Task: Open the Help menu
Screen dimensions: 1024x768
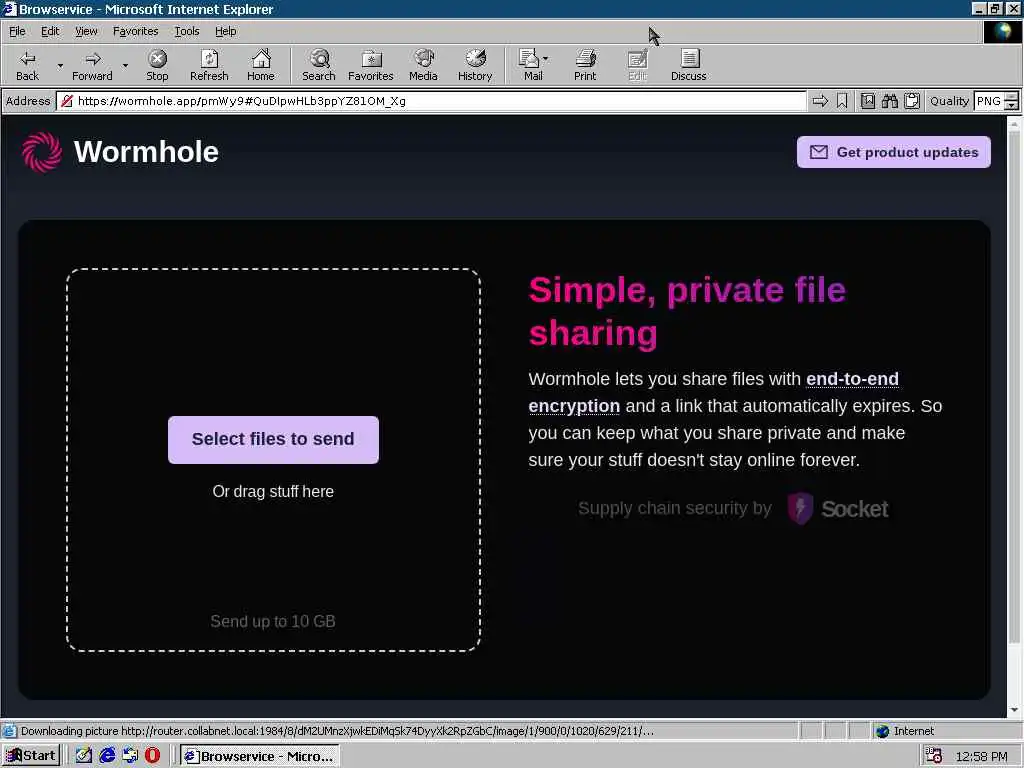Action: click(x=225, y=31)
